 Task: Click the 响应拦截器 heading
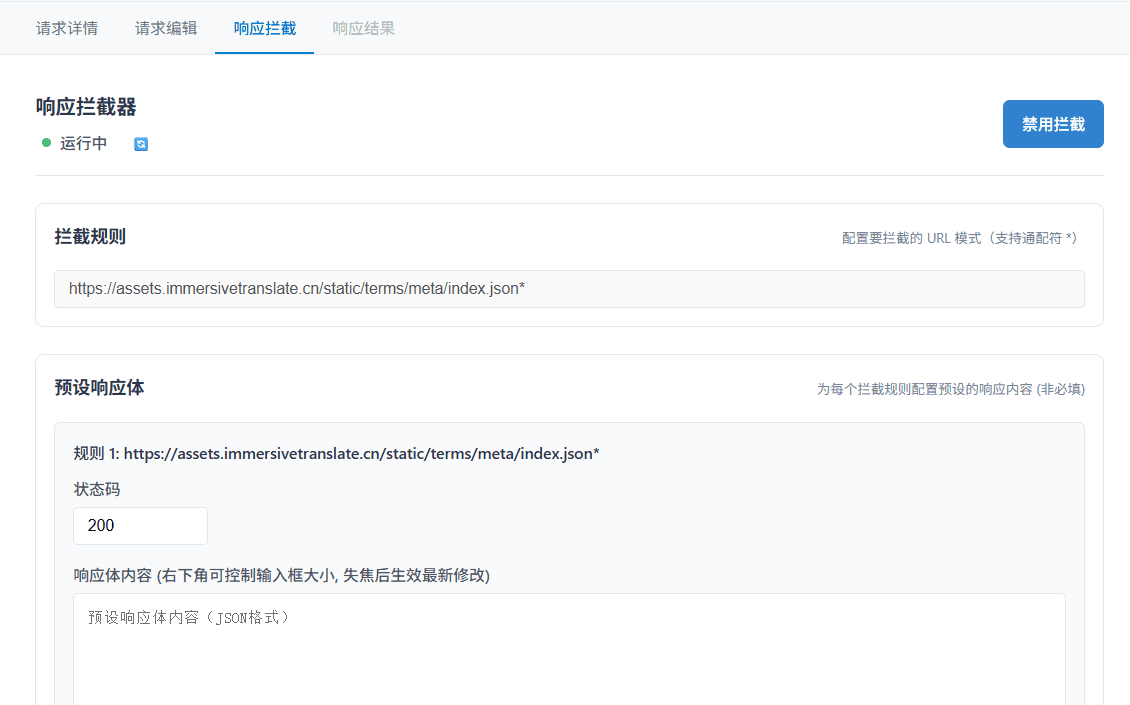pos(86,107)
